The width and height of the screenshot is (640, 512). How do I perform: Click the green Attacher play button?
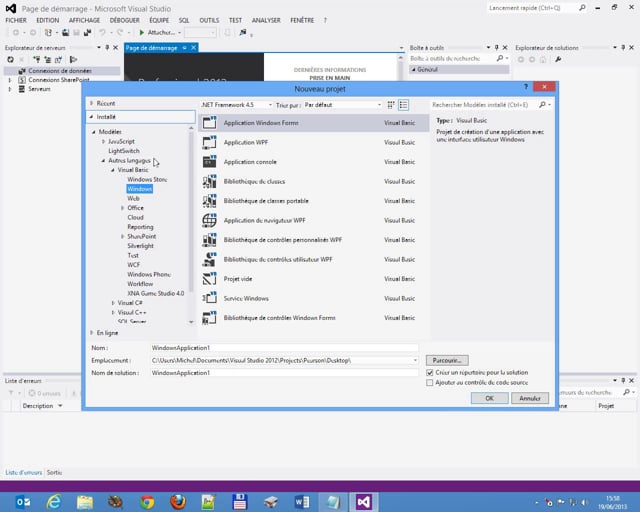[x=142, y=32]
